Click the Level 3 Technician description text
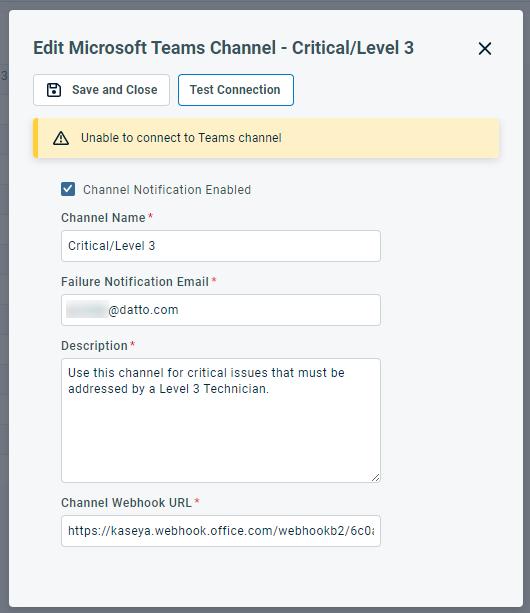 click(214, 389)
